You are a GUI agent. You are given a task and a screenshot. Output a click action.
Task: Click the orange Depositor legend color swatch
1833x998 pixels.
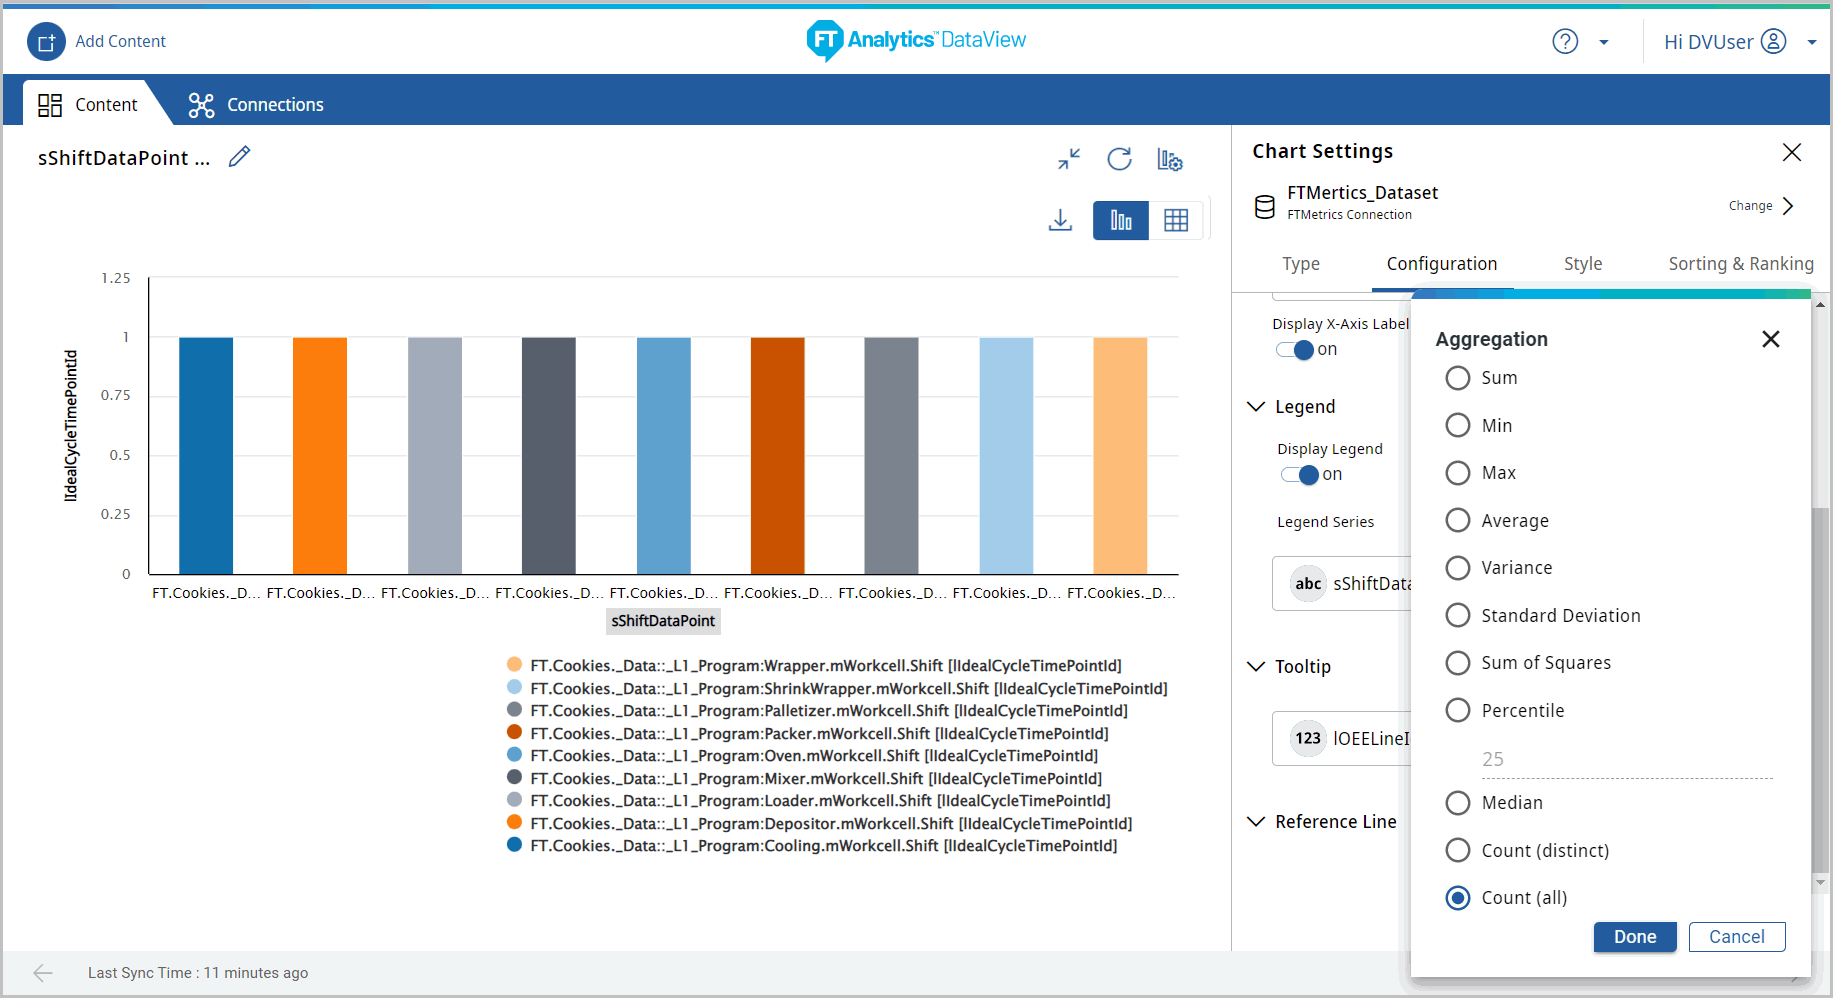[x=515, y=822]
